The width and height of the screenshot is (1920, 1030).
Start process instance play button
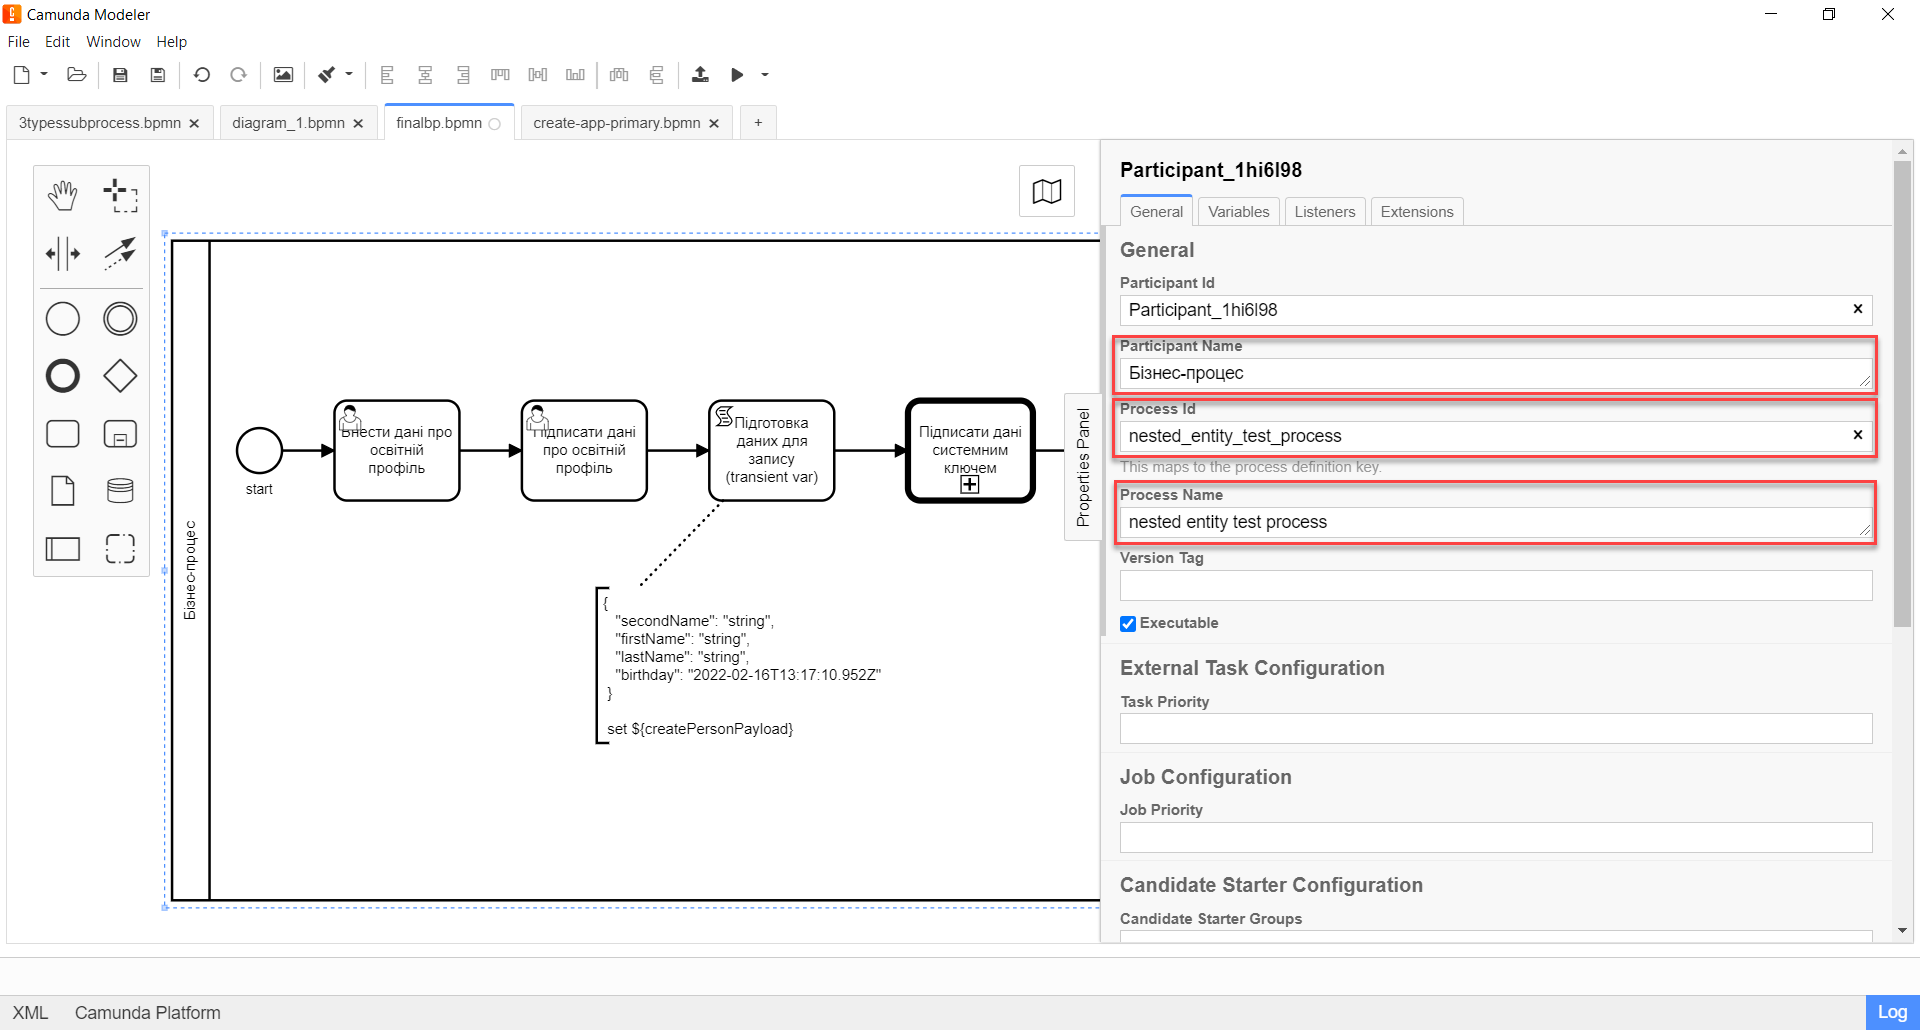click(737, 75)
